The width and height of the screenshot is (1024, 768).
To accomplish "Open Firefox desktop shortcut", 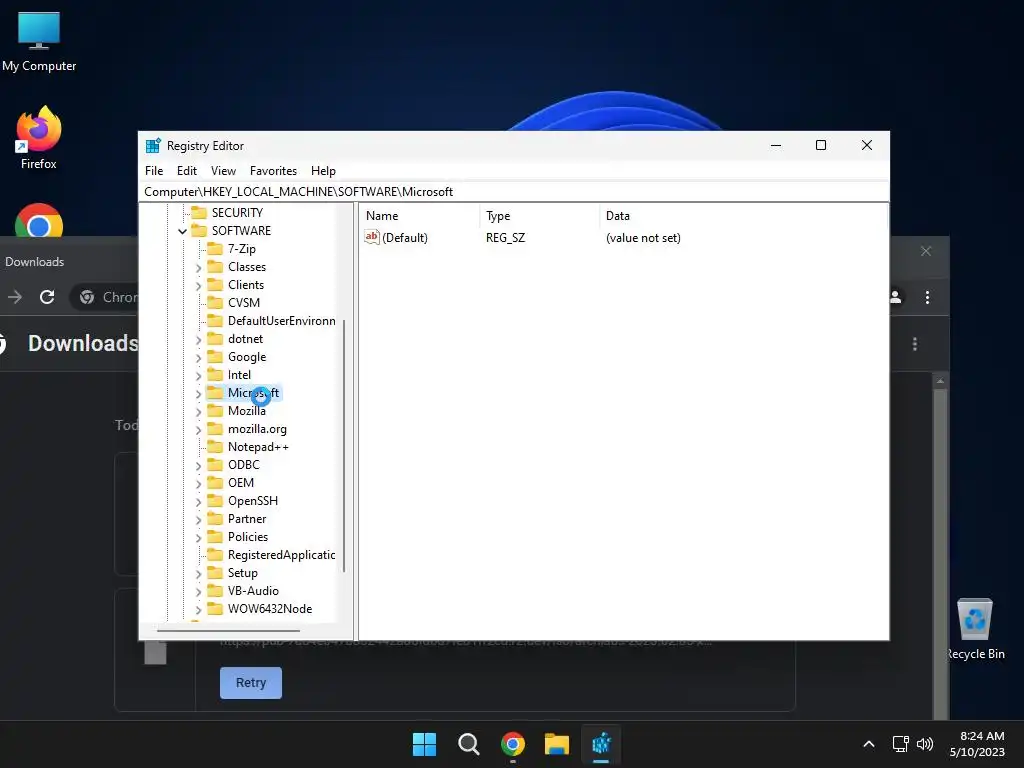I will (39, 139).
